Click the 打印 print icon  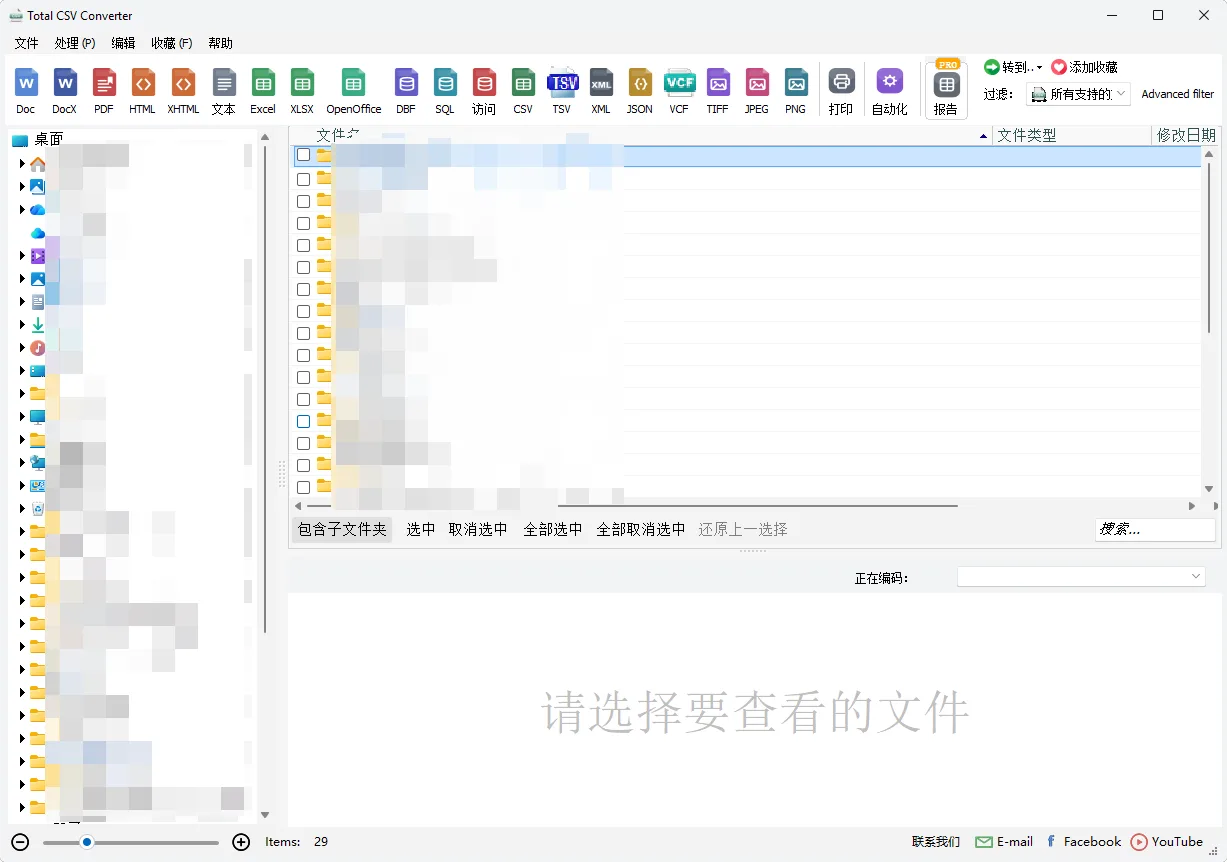(x=841, y=91)
